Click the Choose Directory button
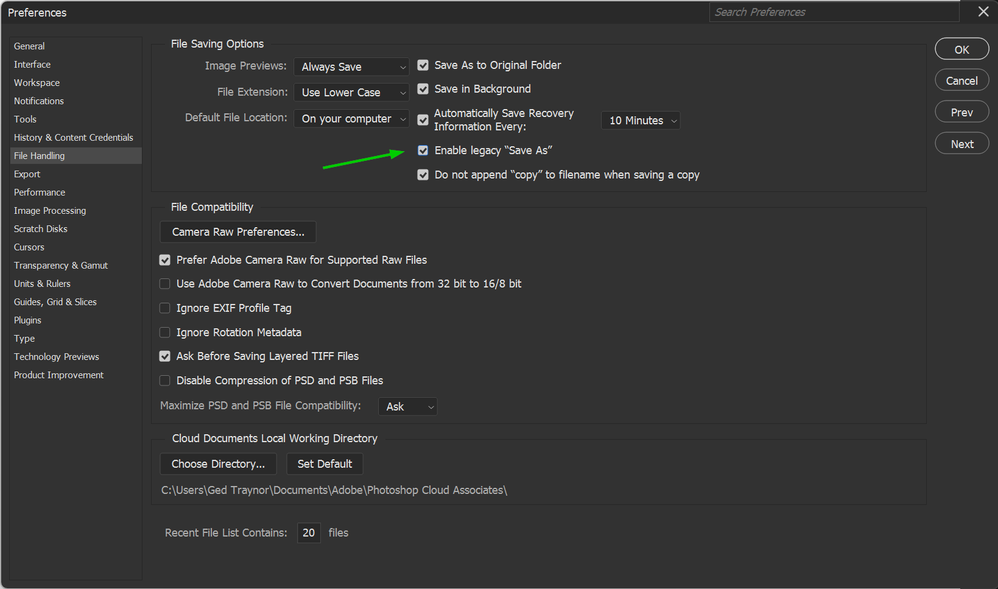Screen dimensions: 998x589 coord(218,464)
